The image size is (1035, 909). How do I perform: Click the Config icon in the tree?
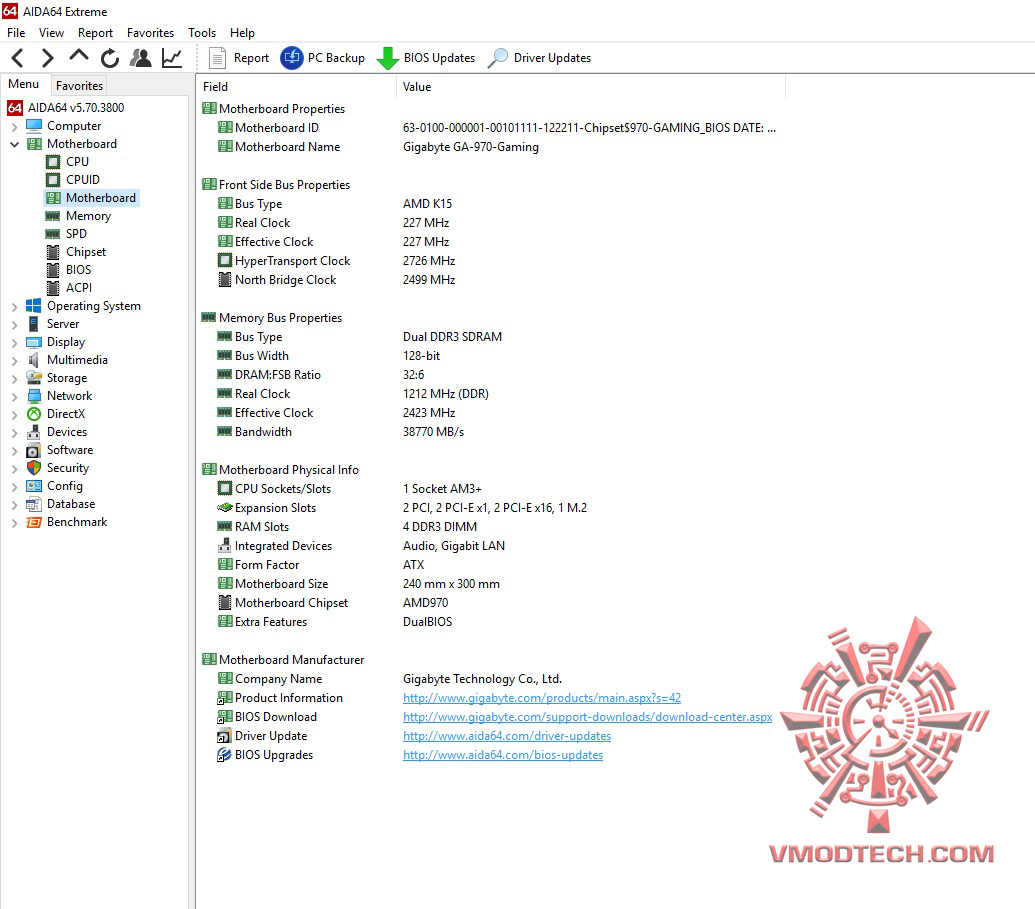34,486
